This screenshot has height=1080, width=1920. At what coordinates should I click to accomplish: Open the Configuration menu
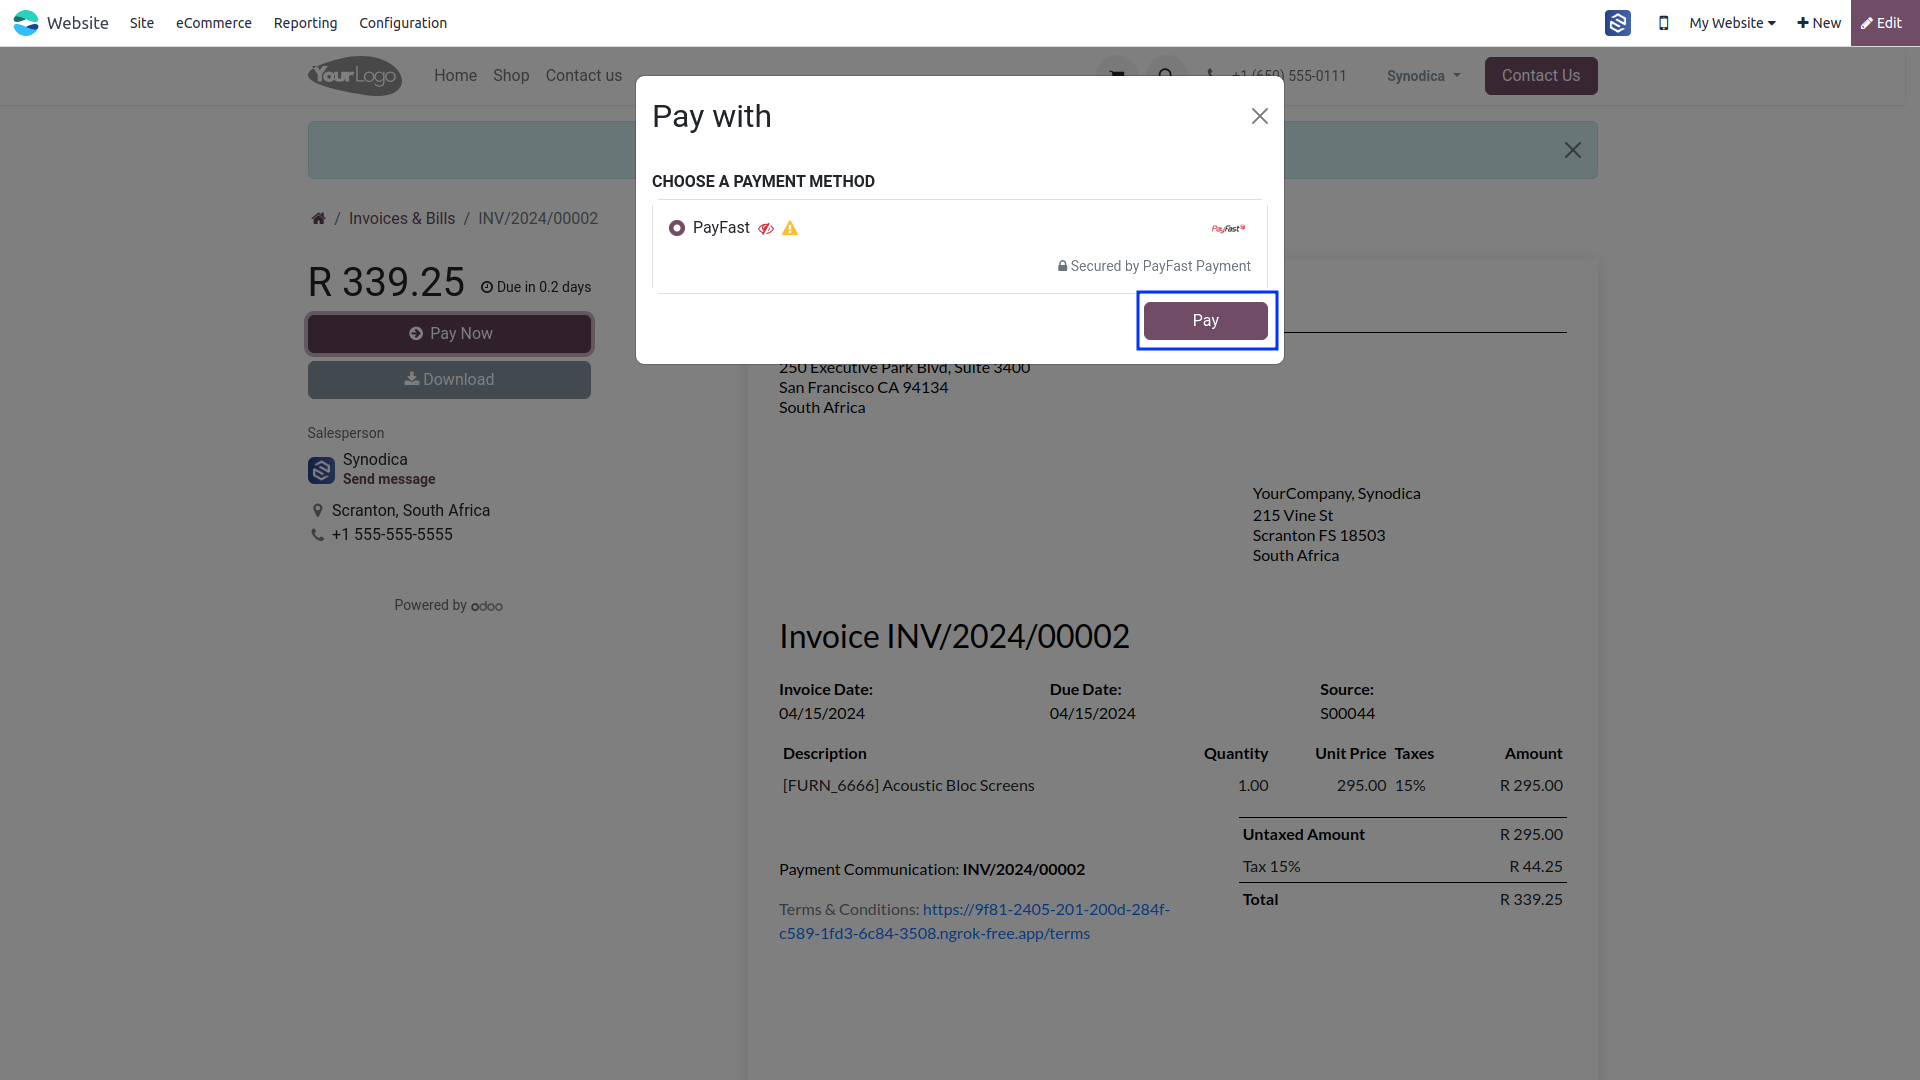[403, 23]
